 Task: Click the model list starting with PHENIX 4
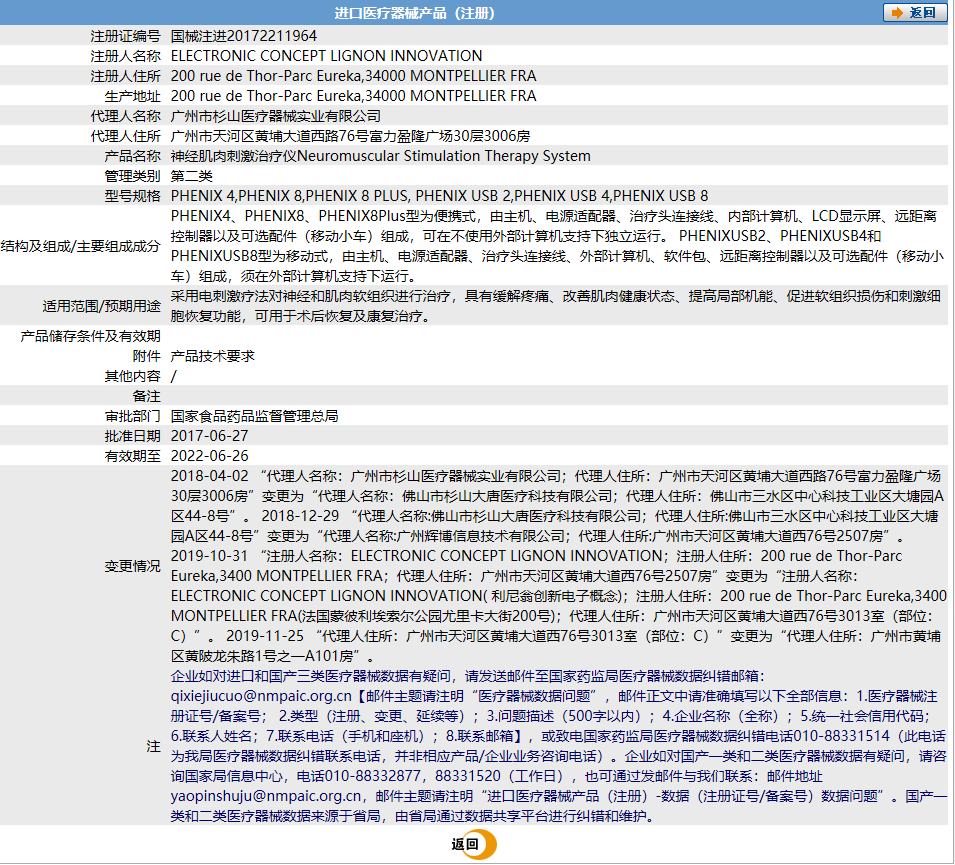tap(439, 196)
